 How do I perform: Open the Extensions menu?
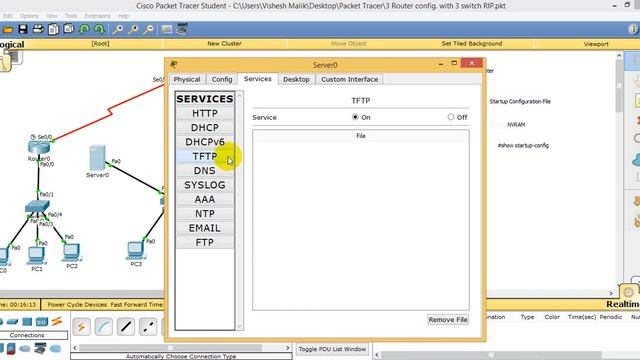tap(97, 16)
